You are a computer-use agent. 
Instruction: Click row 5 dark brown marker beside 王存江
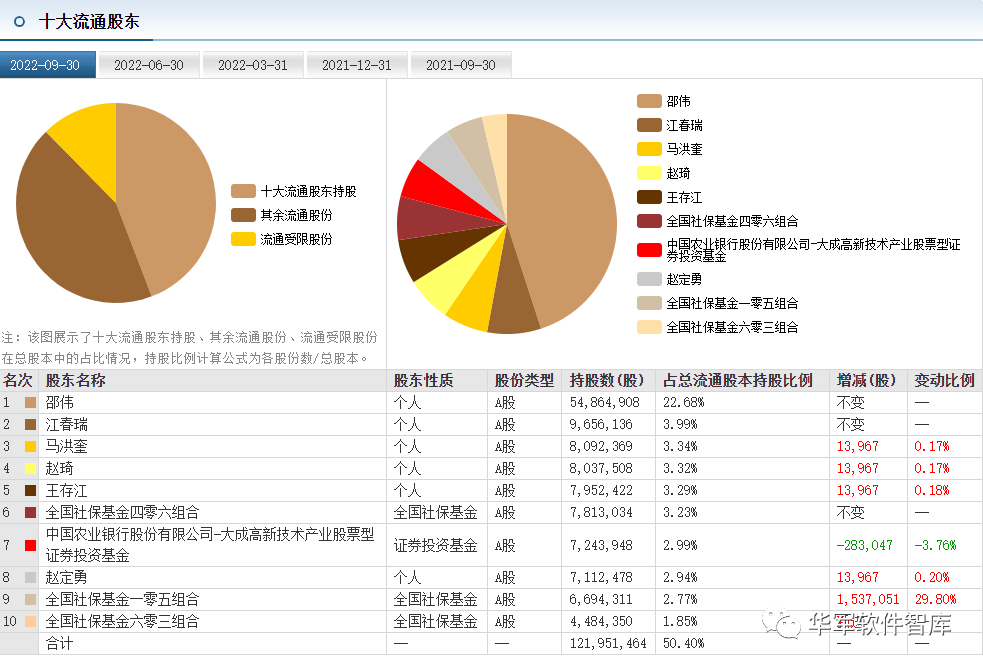30,491
